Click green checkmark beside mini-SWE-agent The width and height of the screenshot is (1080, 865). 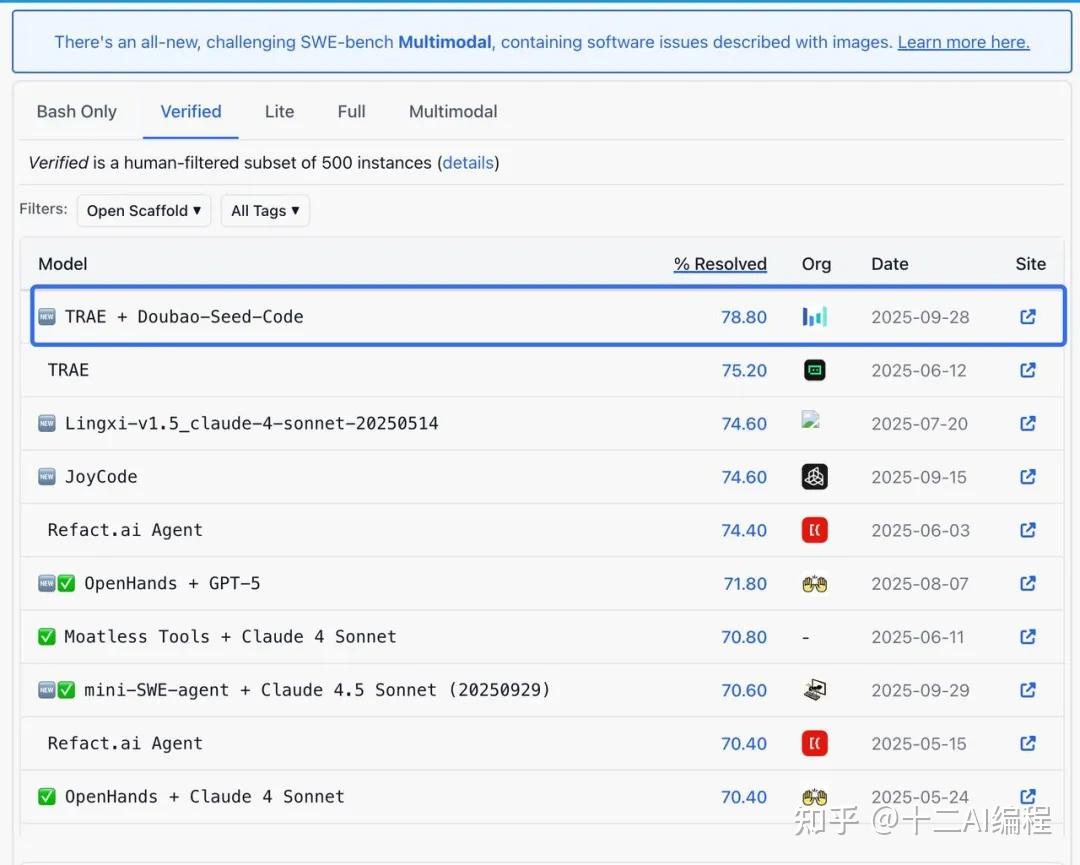click(66, 690)
